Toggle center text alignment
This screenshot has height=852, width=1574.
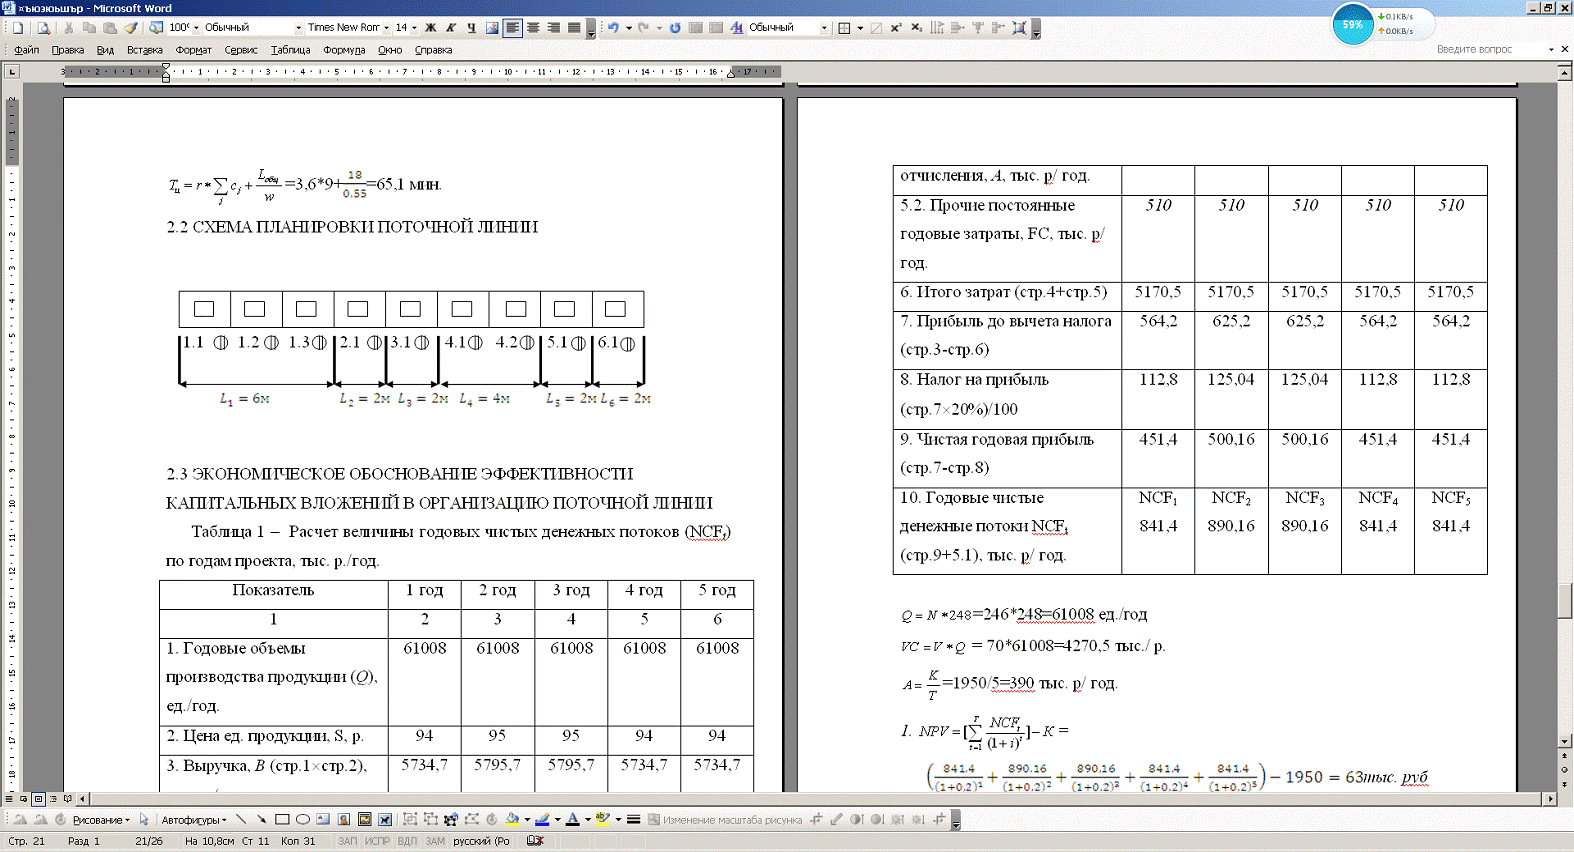[533, 28]
